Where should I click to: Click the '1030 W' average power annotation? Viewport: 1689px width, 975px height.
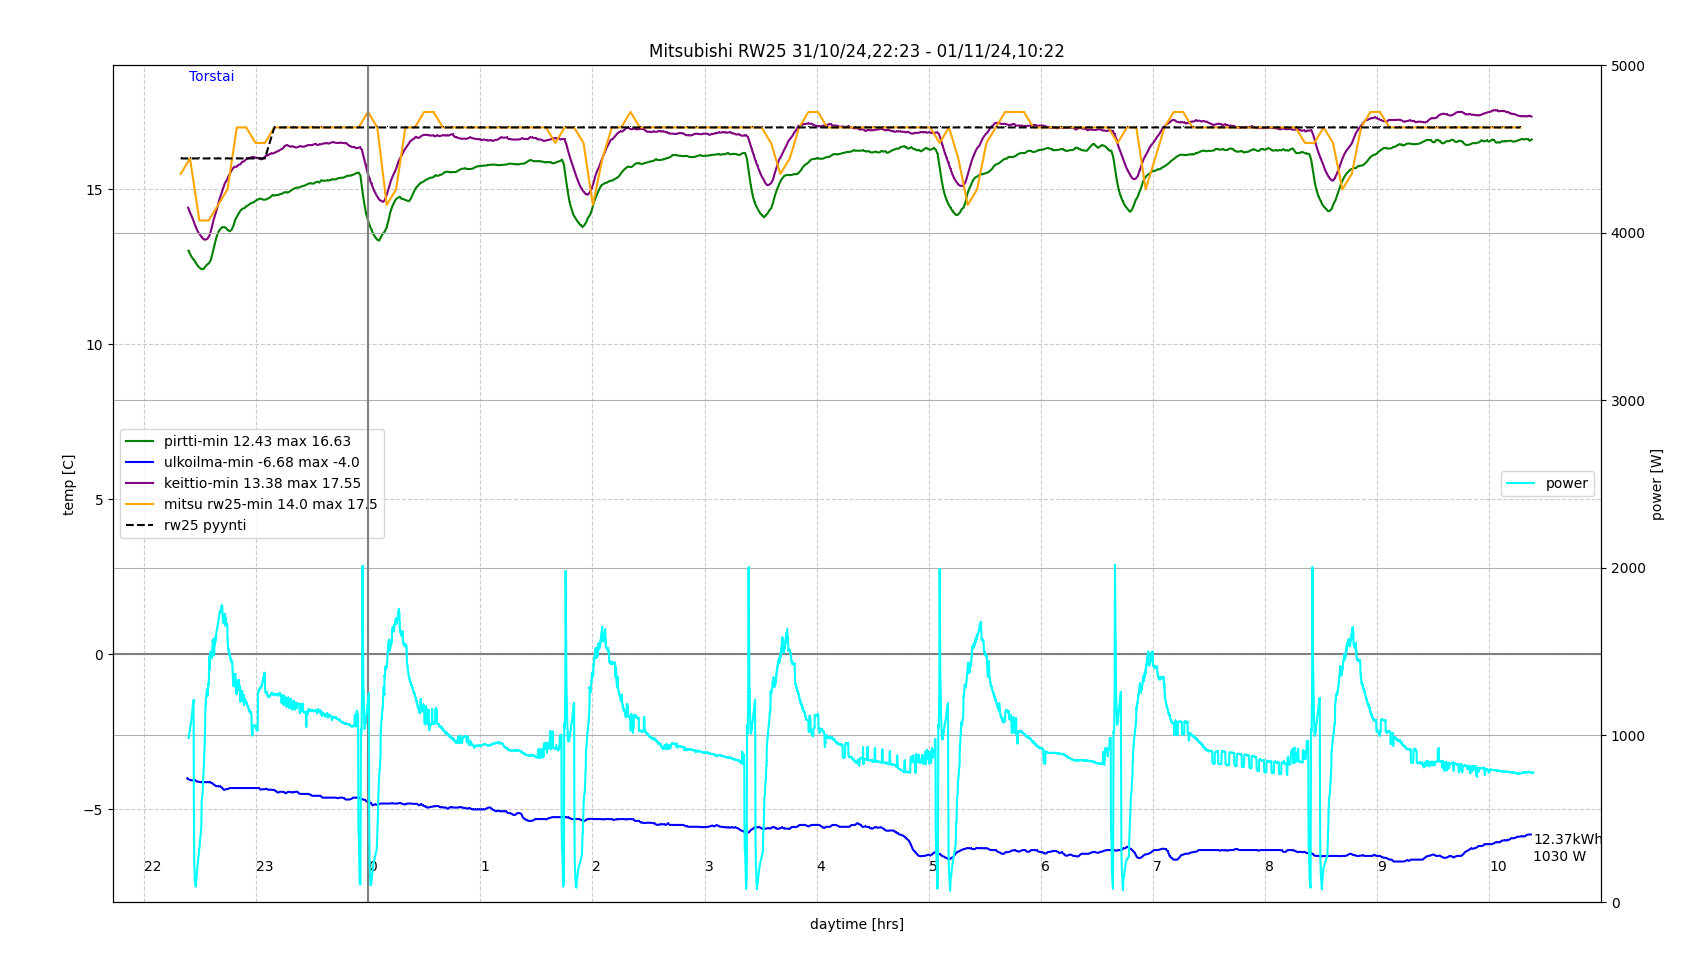(x=1559, y=857)
